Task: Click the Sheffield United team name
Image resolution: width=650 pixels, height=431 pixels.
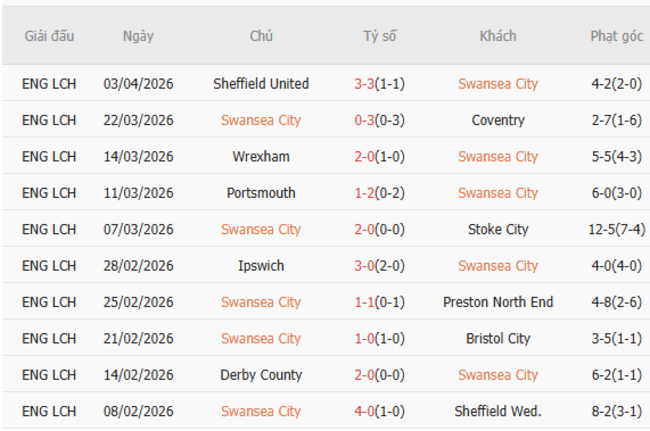Action: pos(261,84)
